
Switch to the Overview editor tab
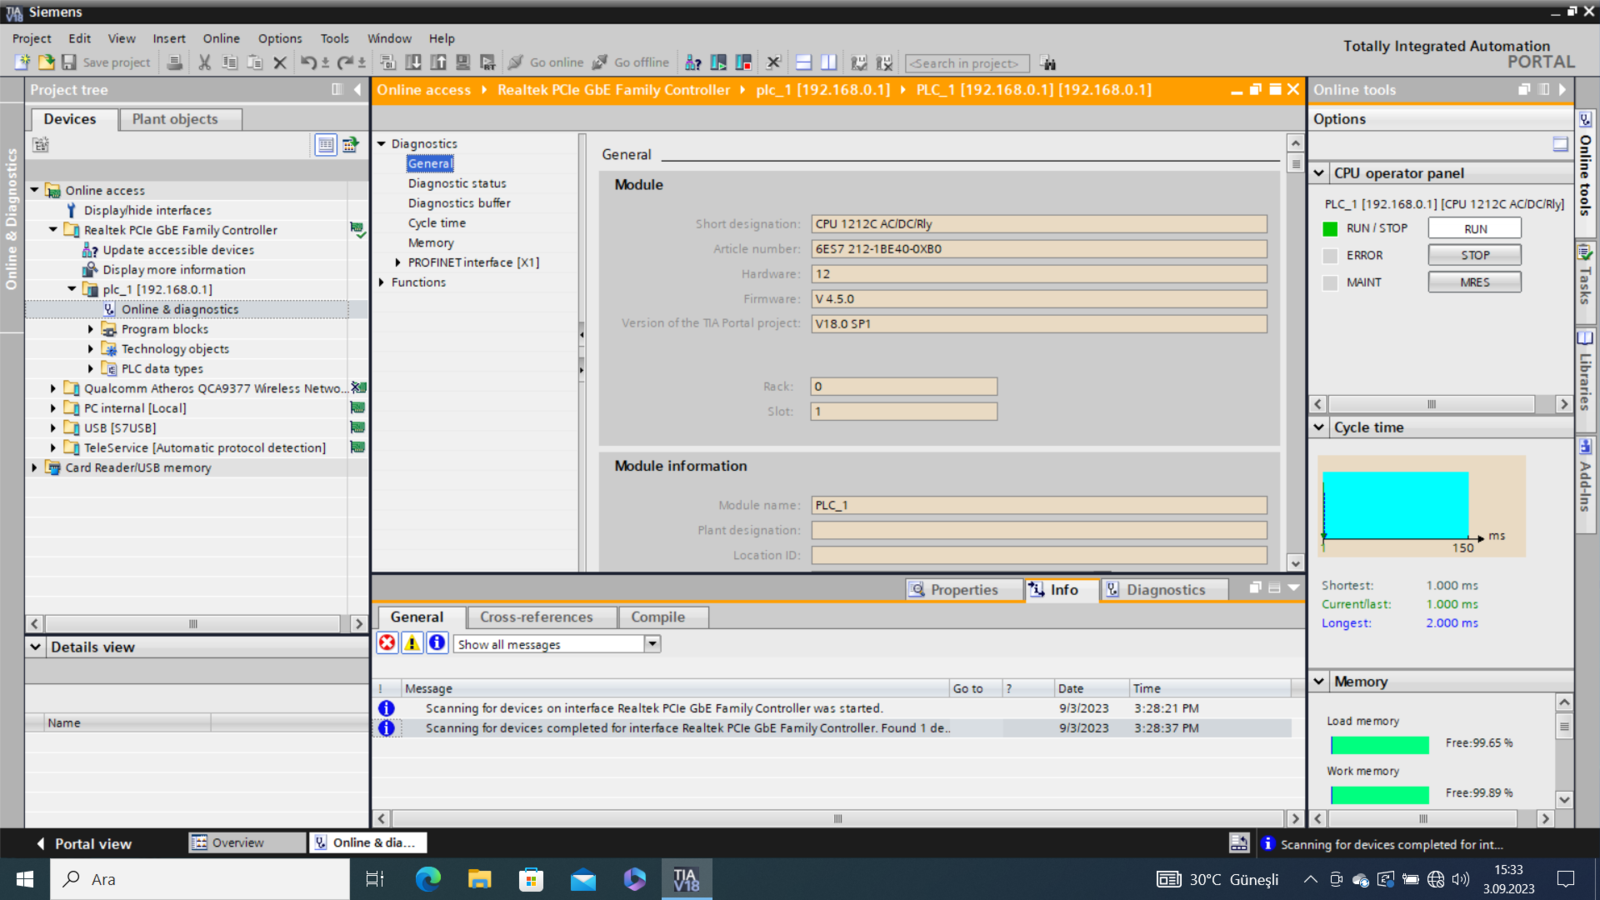(x=246, y=843)
